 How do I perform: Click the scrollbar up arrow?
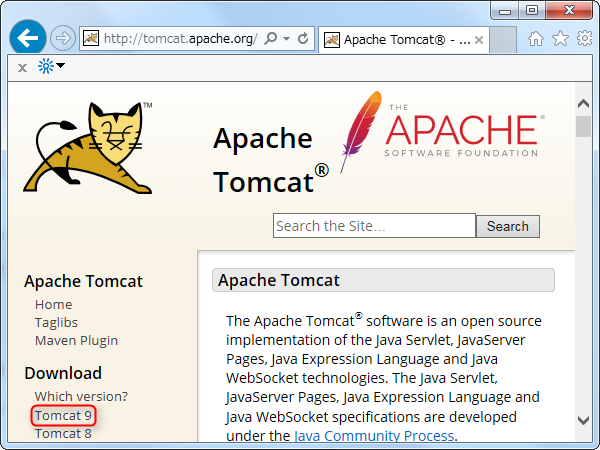click(x=583, y=103)
